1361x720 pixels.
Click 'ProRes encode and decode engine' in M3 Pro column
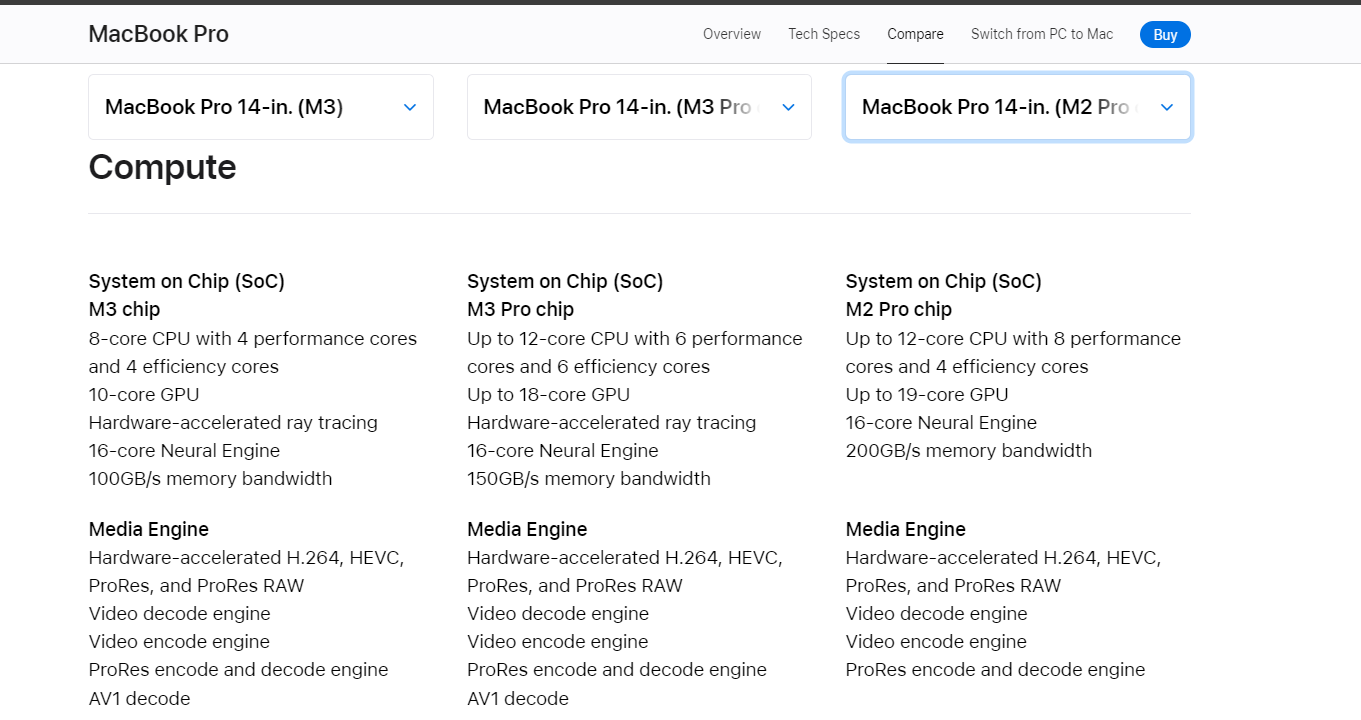(x=617, y=669)
